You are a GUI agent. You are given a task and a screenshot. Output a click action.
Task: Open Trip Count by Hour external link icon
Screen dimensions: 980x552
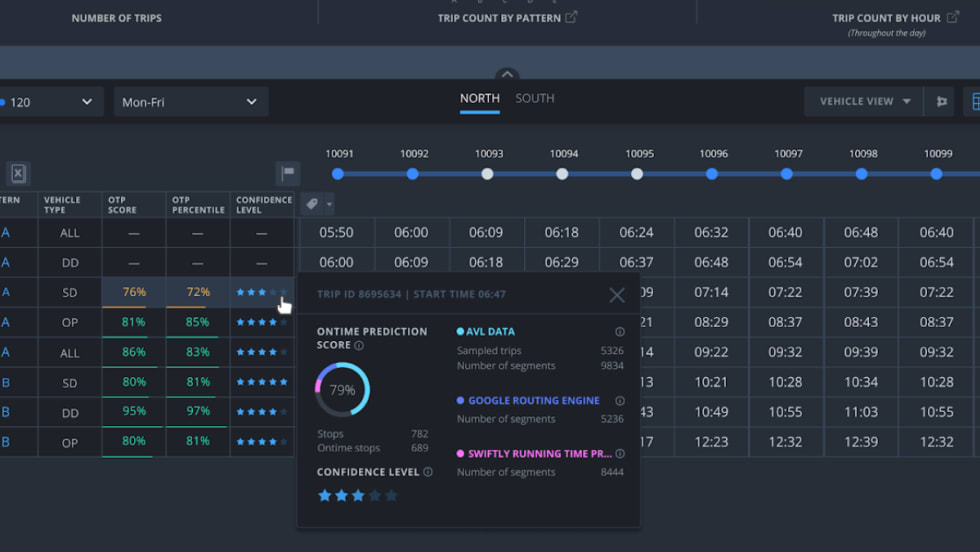[948, 17]
